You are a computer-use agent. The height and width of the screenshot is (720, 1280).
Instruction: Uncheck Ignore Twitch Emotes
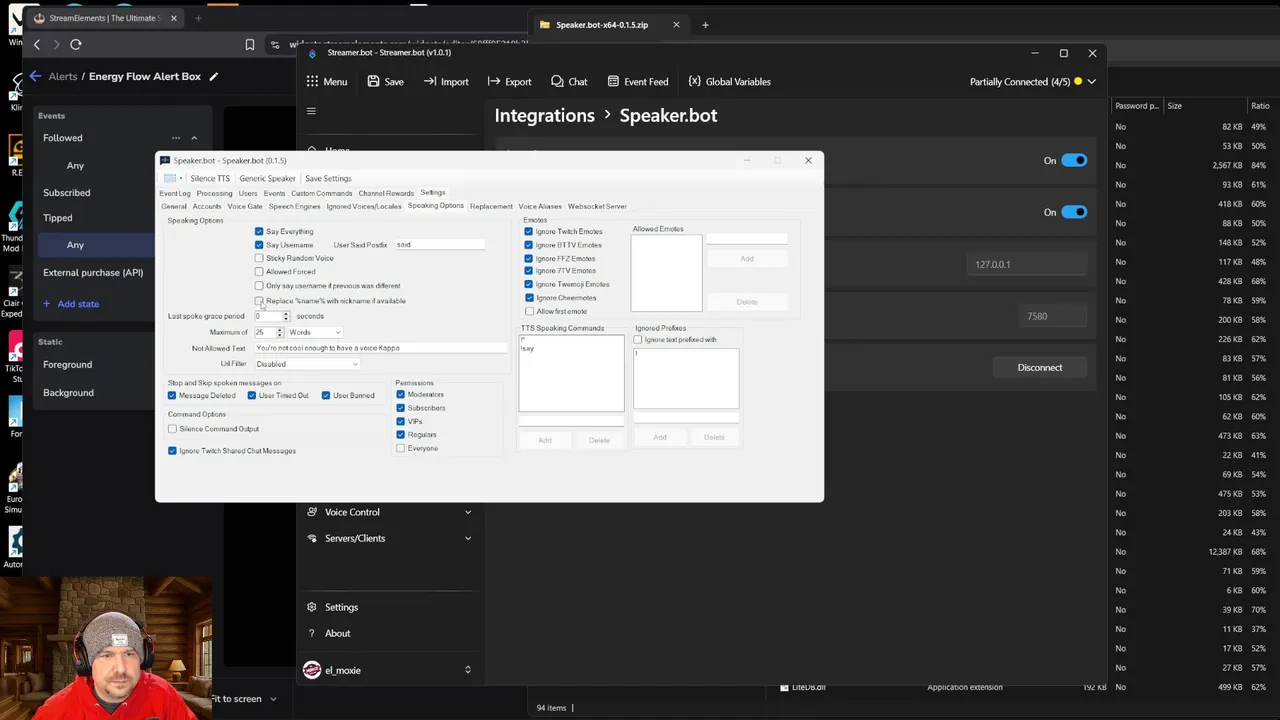pyautogui.click(x=529, y=231)
